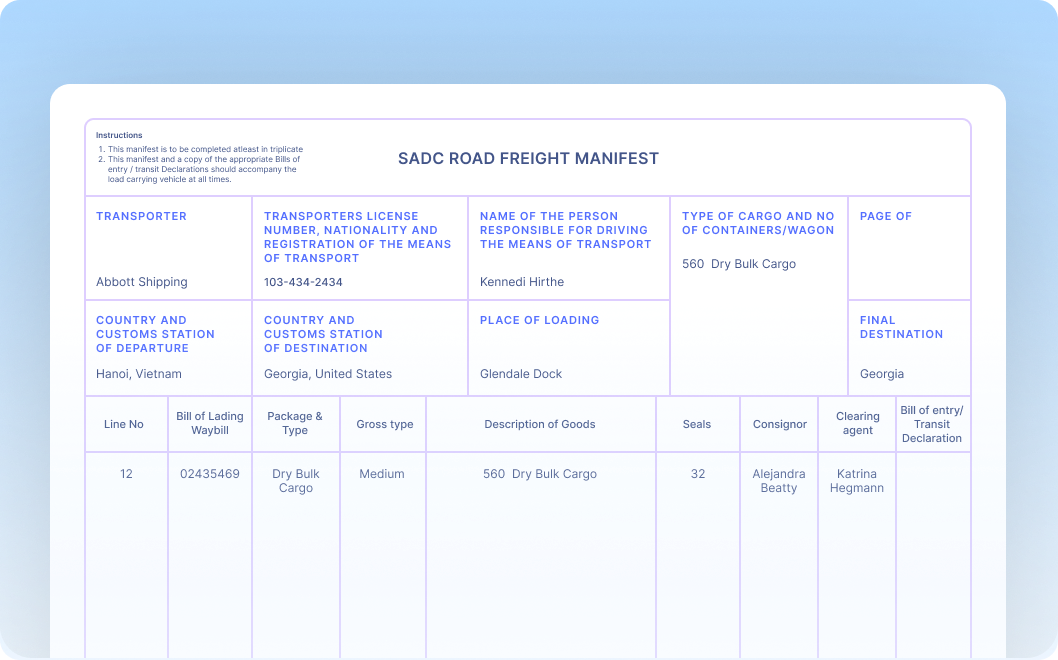Viewport: 1058px width, 660px height.
Task: Select the Line No column header
Action: click(125, 424)
